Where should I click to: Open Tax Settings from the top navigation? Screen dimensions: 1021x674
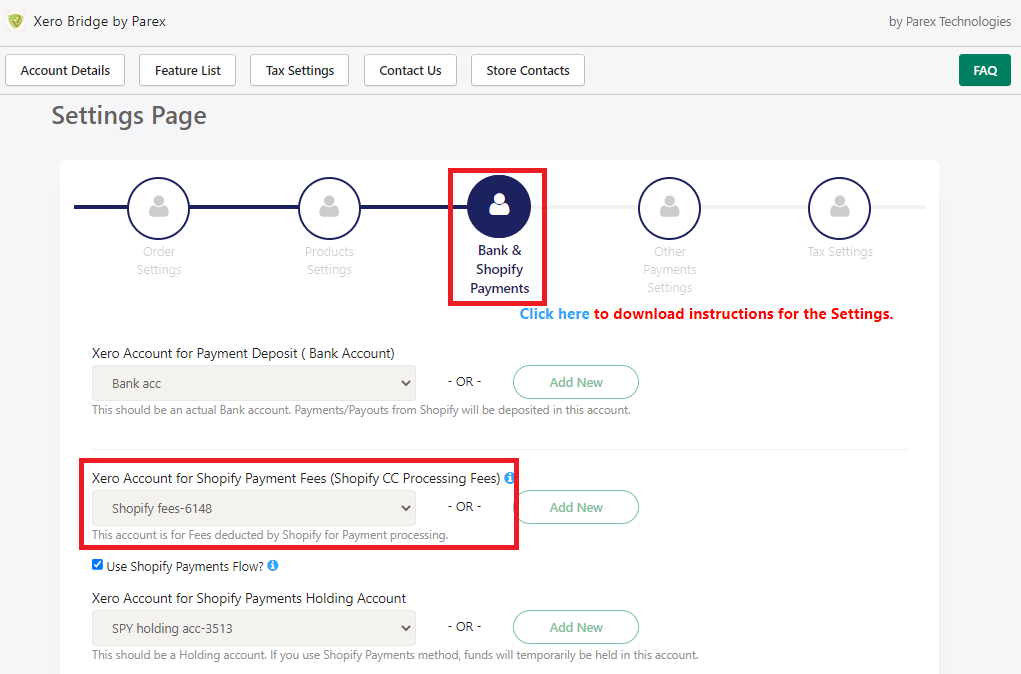point(300,70)
